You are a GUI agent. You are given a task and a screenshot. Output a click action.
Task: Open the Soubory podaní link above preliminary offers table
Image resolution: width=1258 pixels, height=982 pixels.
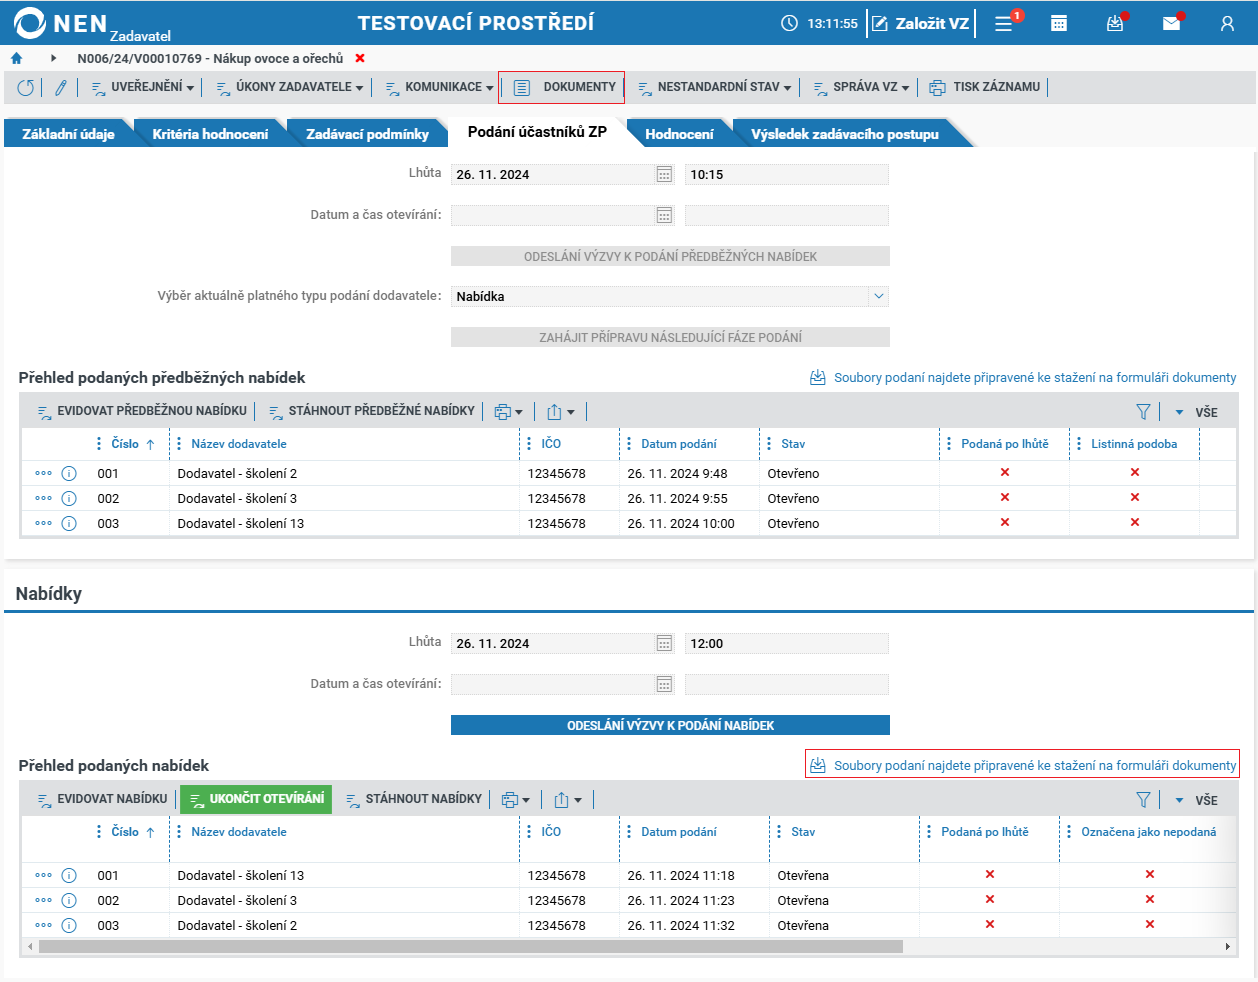1023,378
